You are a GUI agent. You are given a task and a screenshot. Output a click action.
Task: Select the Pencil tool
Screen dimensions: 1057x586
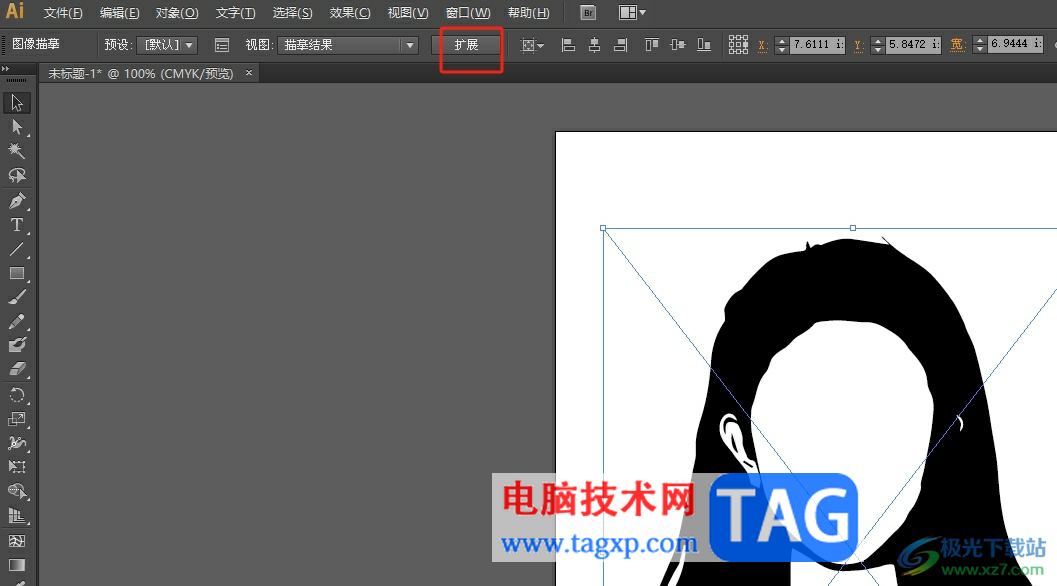point(17,322)
